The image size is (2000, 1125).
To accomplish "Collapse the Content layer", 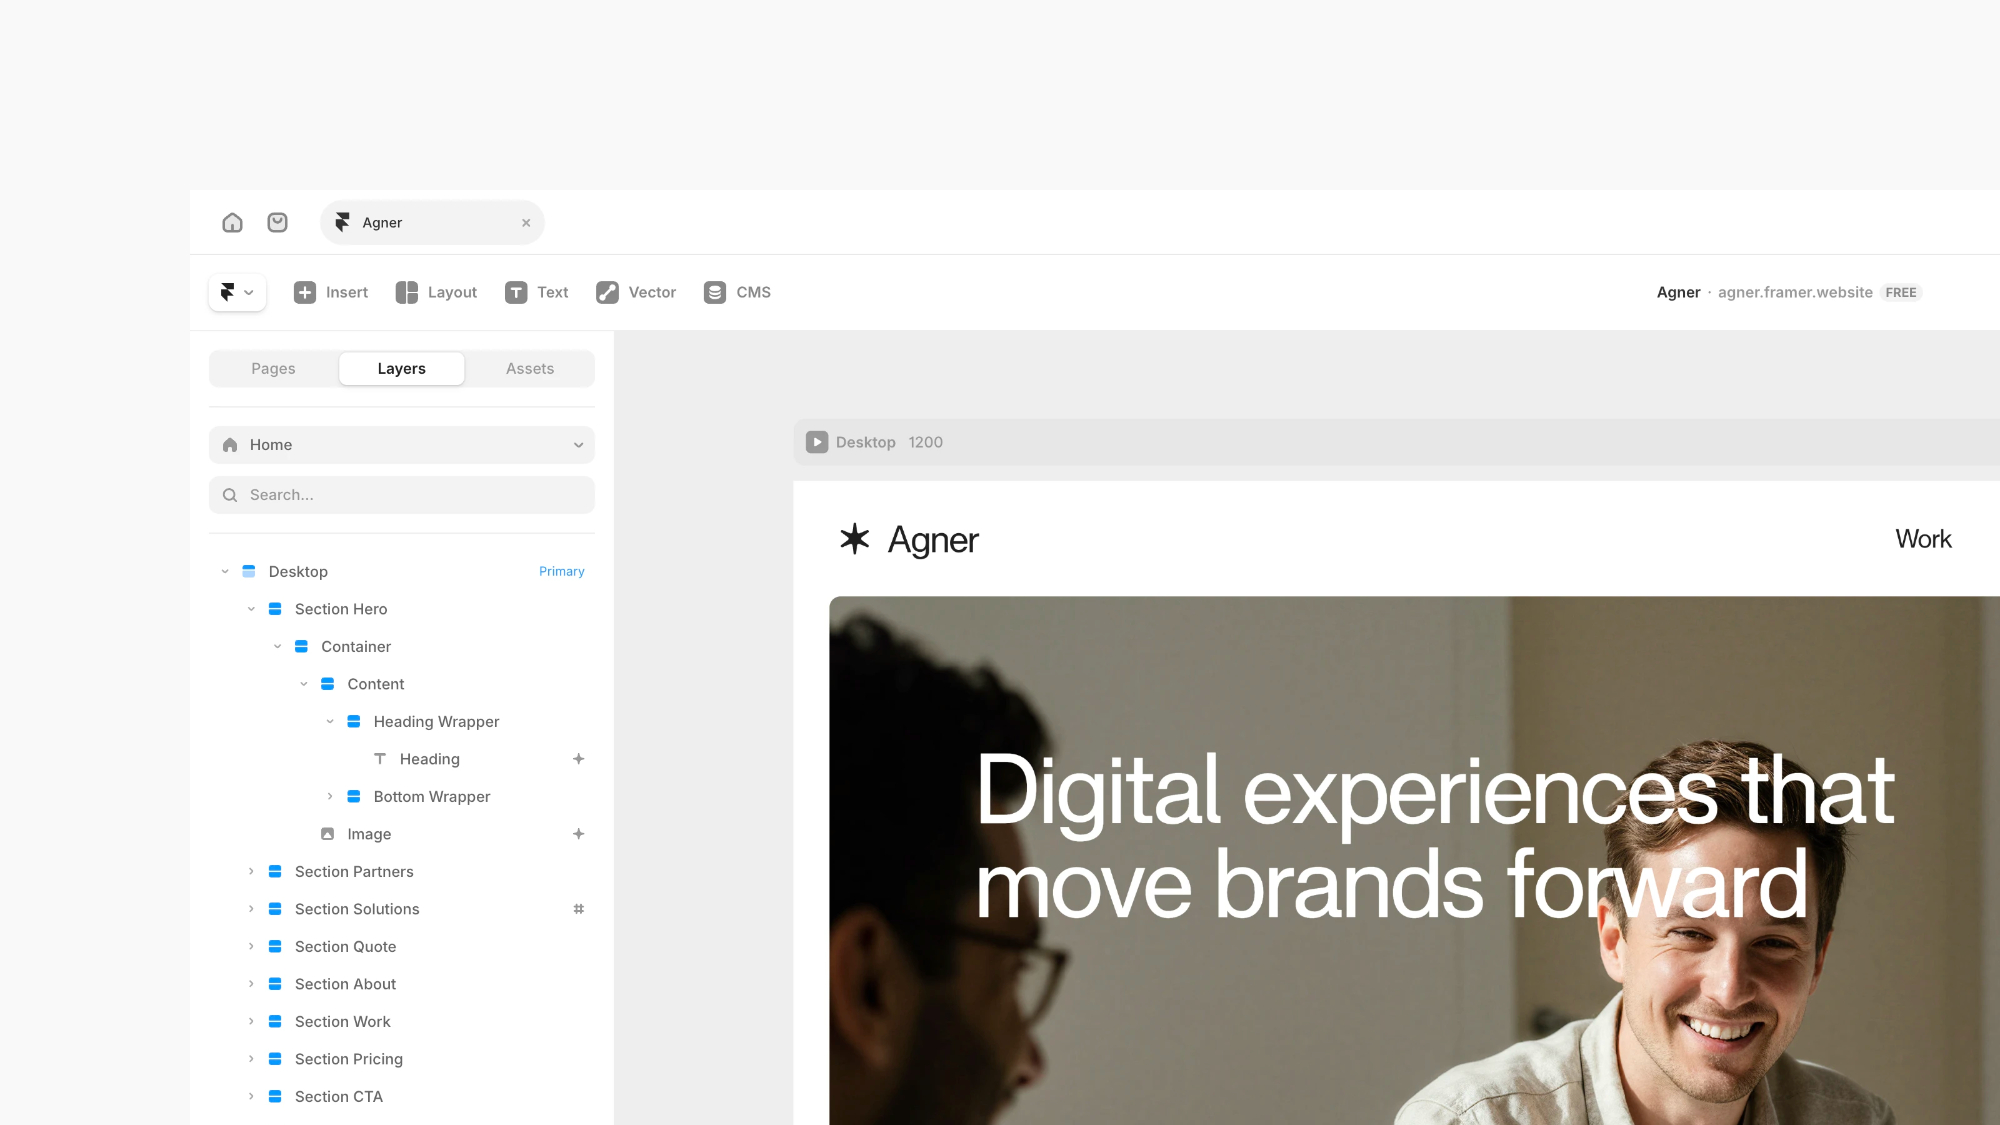I will tap(303, 684).
